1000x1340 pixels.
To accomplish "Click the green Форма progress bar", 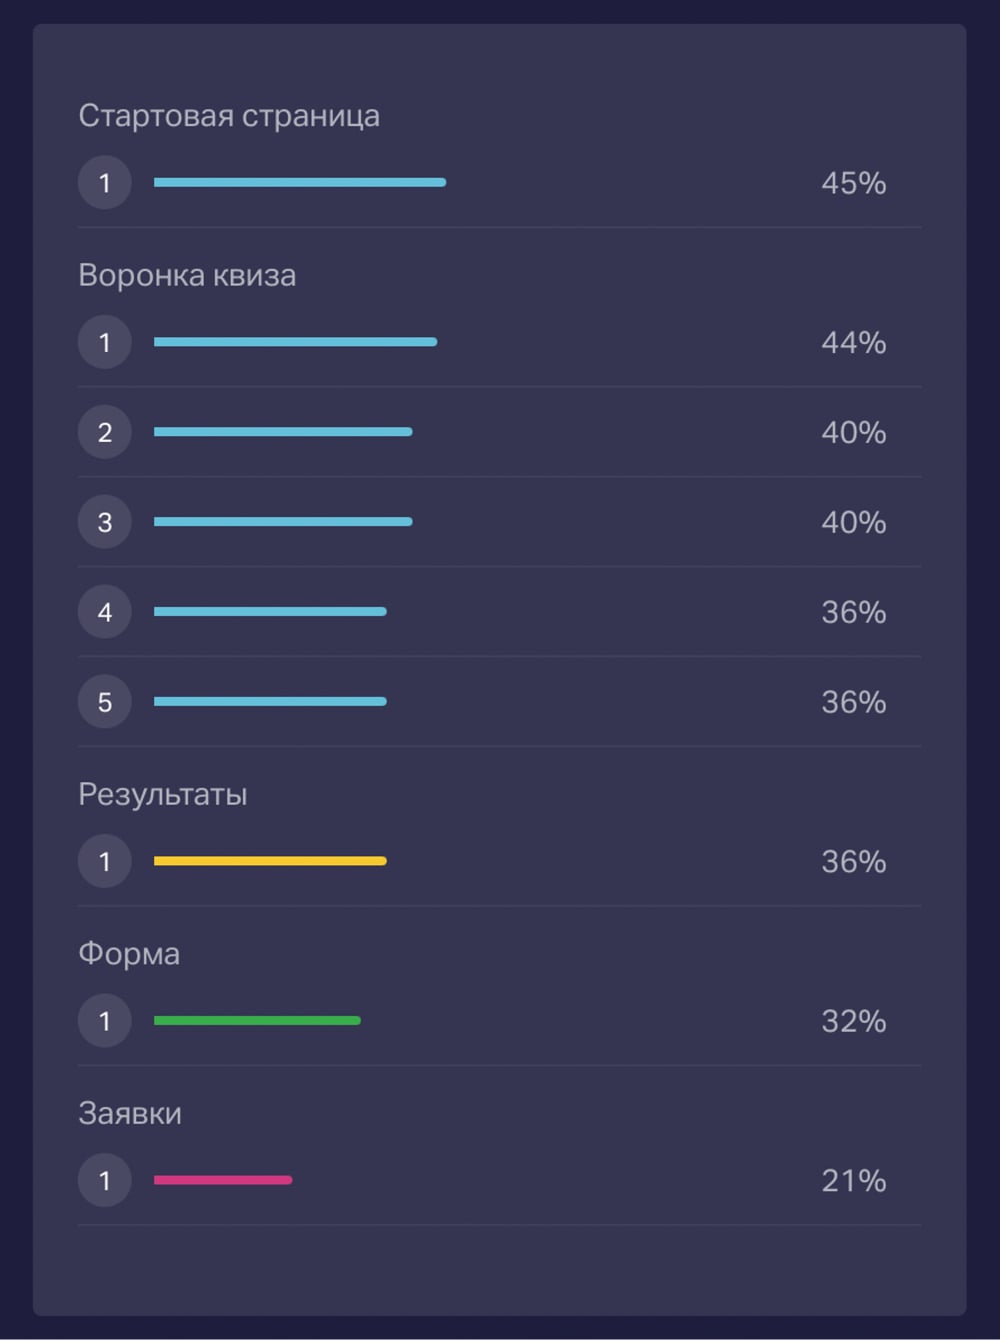I will [257, 1020].
